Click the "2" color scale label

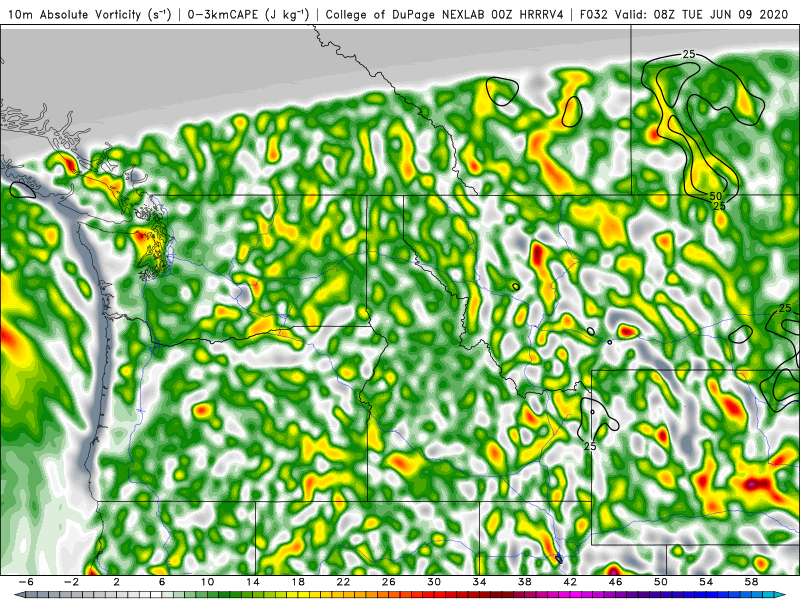pyautogui.click(x=117, y=582)
